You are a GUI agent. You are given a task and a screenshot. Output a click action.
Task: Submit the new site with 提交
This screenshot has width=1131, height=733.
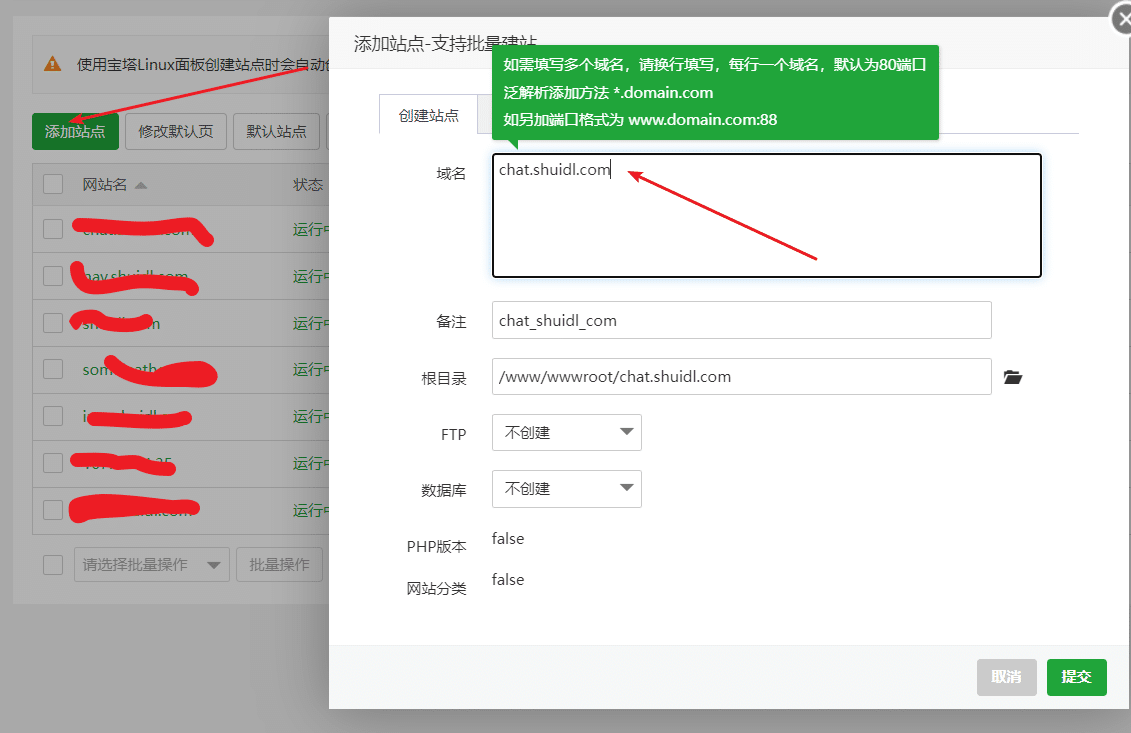(1076, 677)
